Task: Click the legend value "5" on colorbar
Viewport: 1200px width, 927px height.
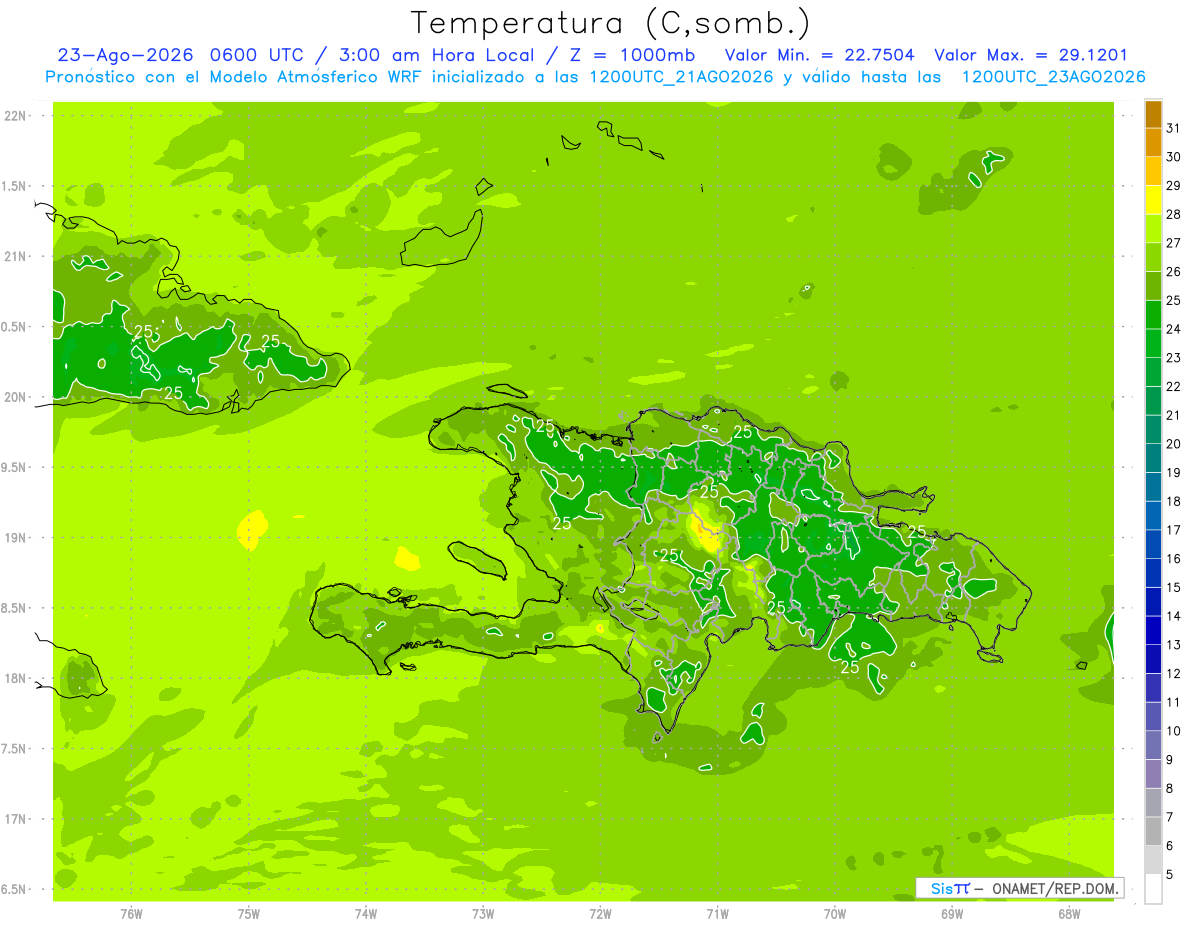Action: tap(1170, 875)
